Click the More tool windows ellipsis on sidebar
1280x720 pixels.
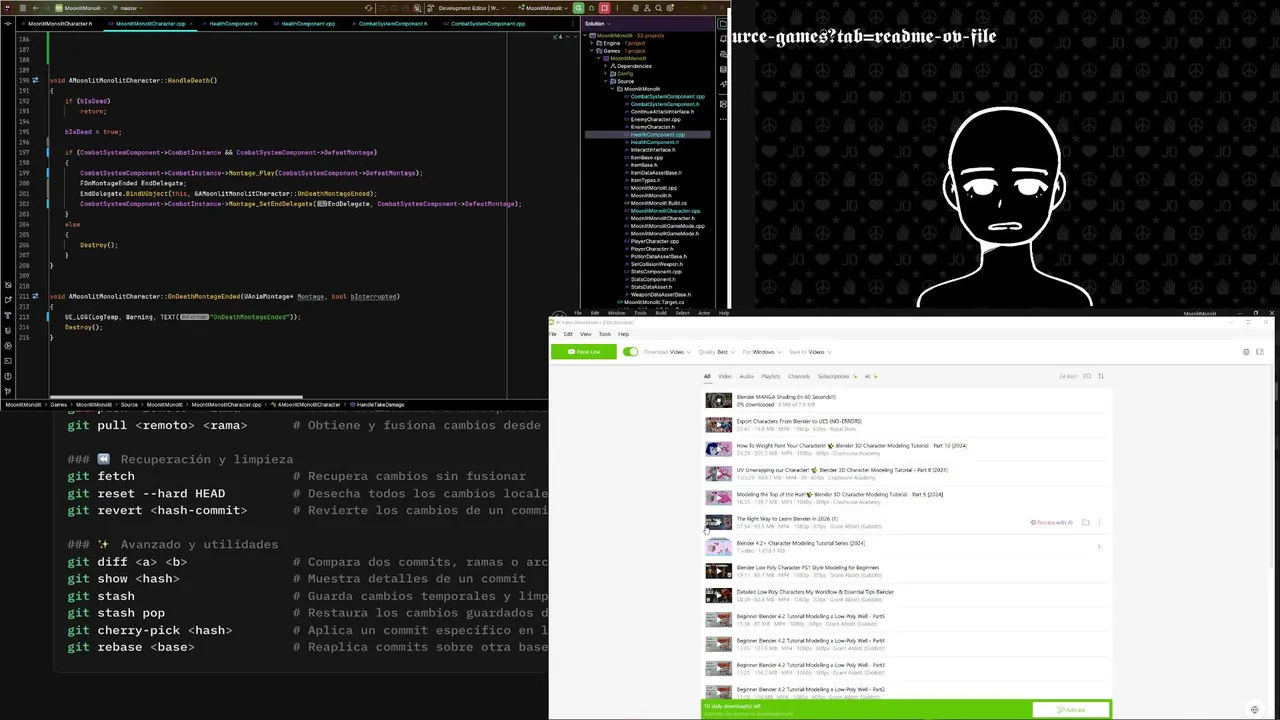(x=723, y=119)
